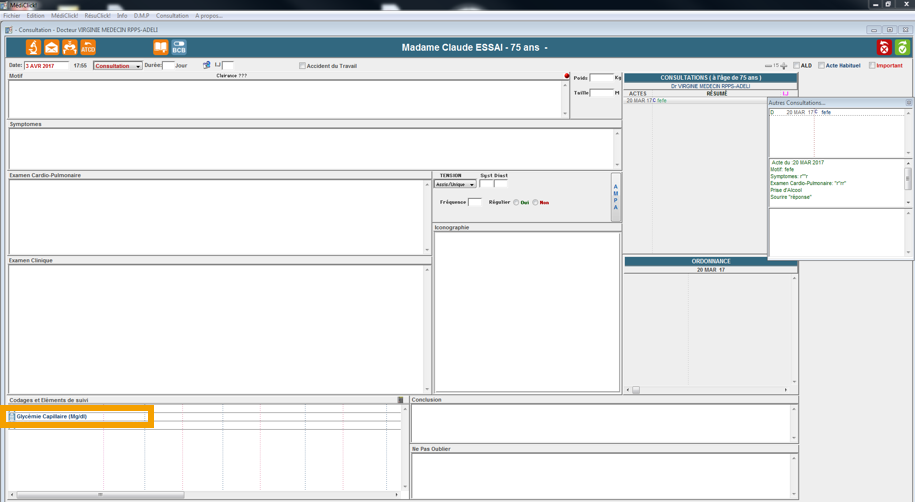Click the microscope icon in the toolbar
The width and height of the screenshot is (915, 502).
pos(33,47)
